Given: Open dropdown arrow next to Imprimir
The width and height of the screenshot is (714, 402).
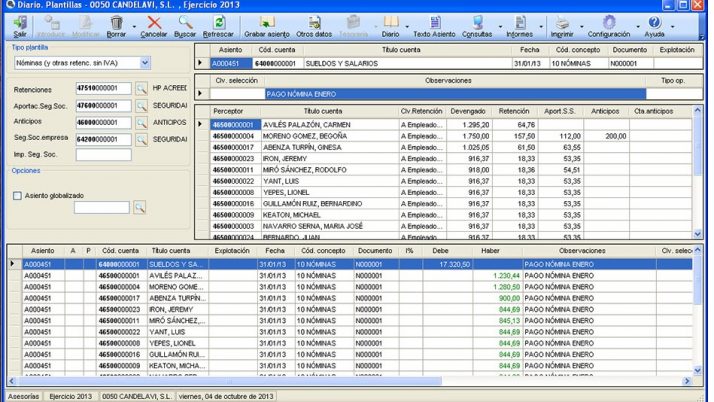Looking at the screenshot, I should (581, 27).
